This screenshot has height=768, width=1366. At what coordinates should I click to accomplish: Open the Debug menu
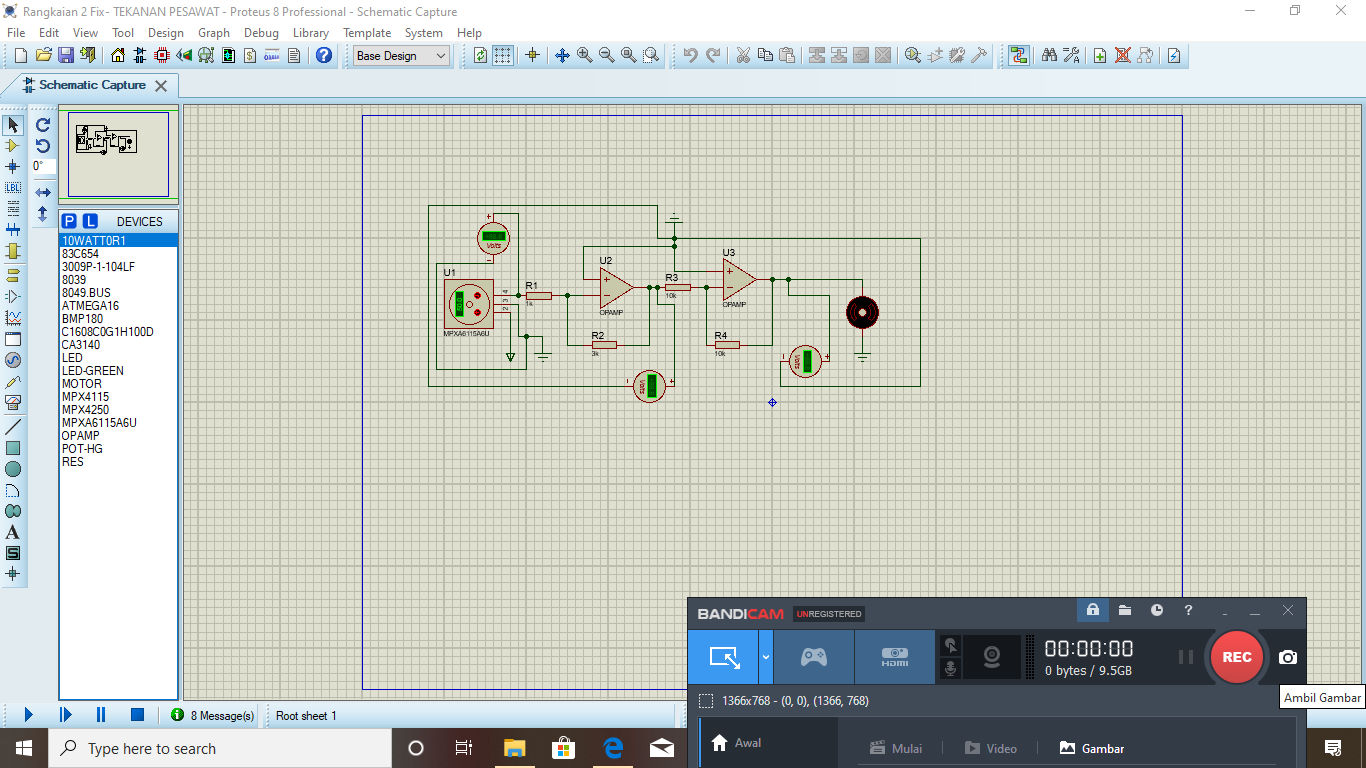[x=261, y=33]
